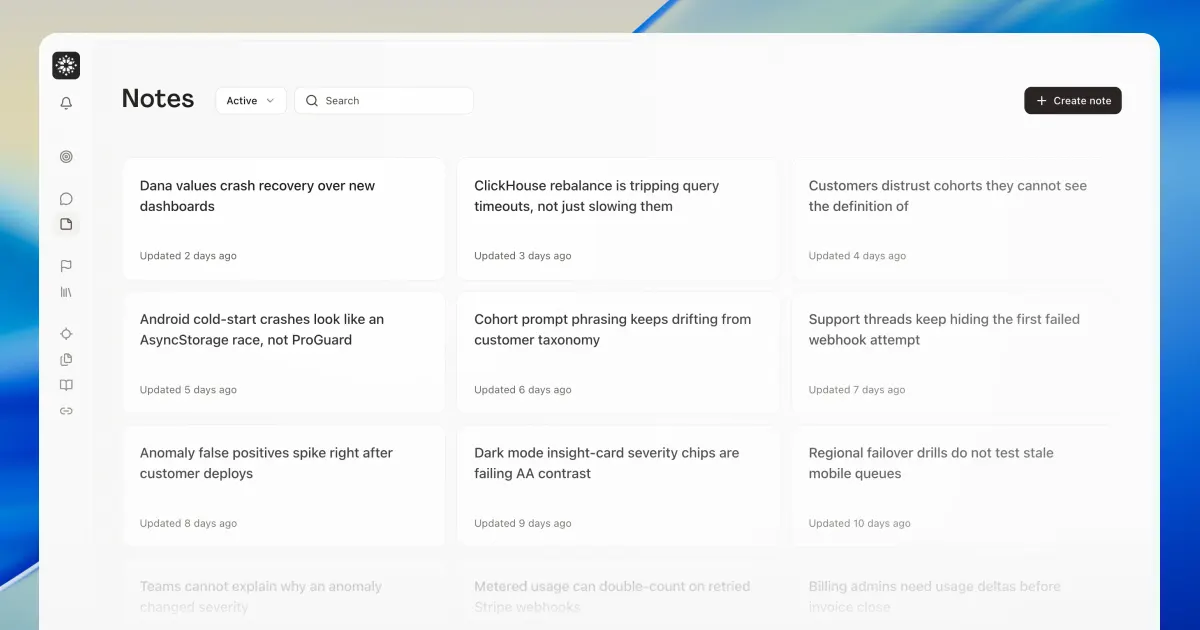Open the Active filter dropdown
The width and height of the screenshot is (1200, 630).
[x=251, y=101]
